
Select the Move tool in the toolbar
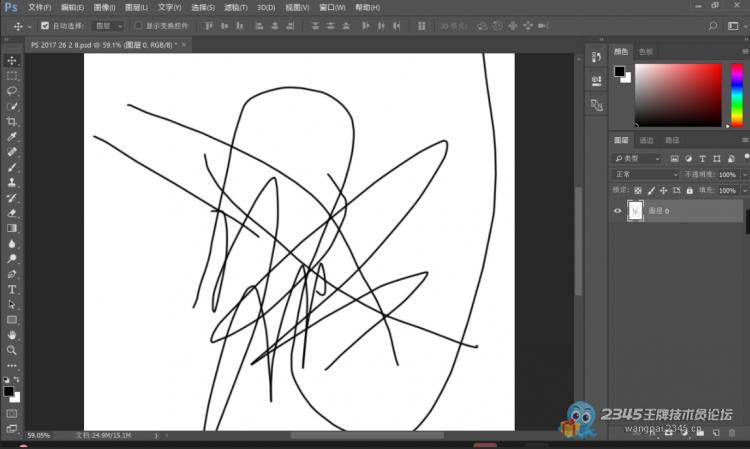(12, 60)
